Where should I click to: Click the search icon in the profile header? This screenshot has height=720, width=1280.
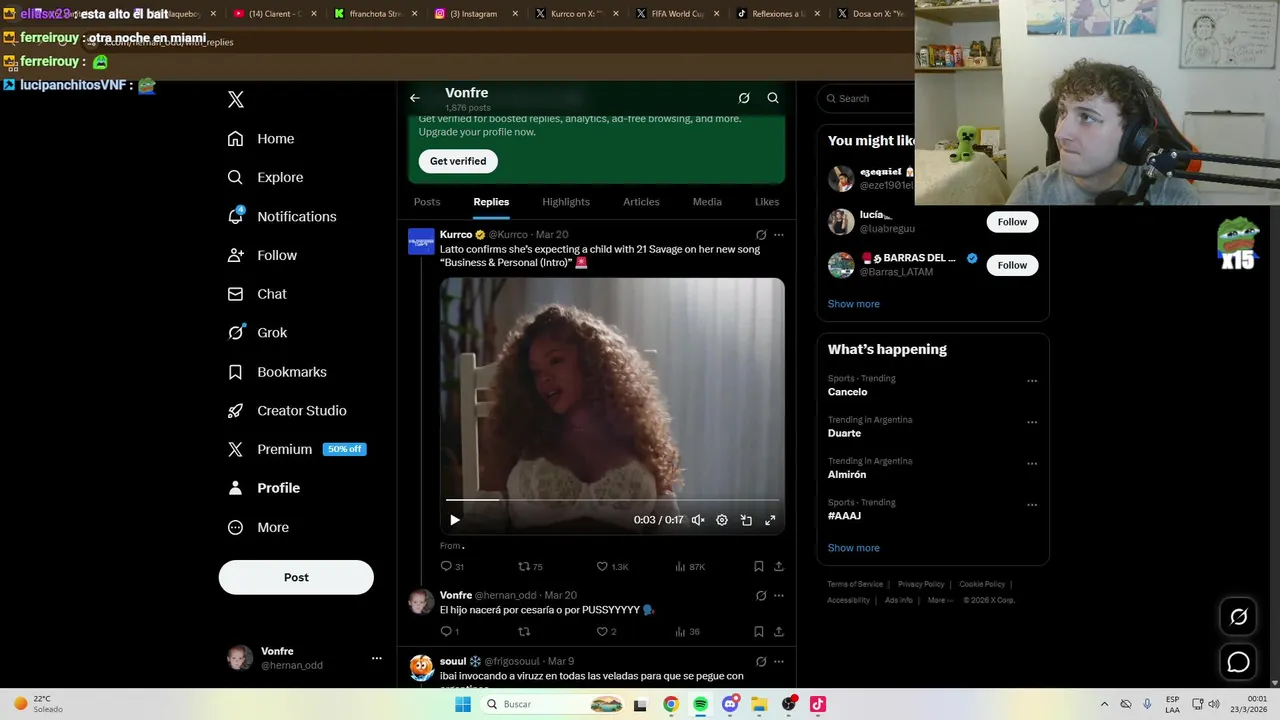click(x=773, y=98)
